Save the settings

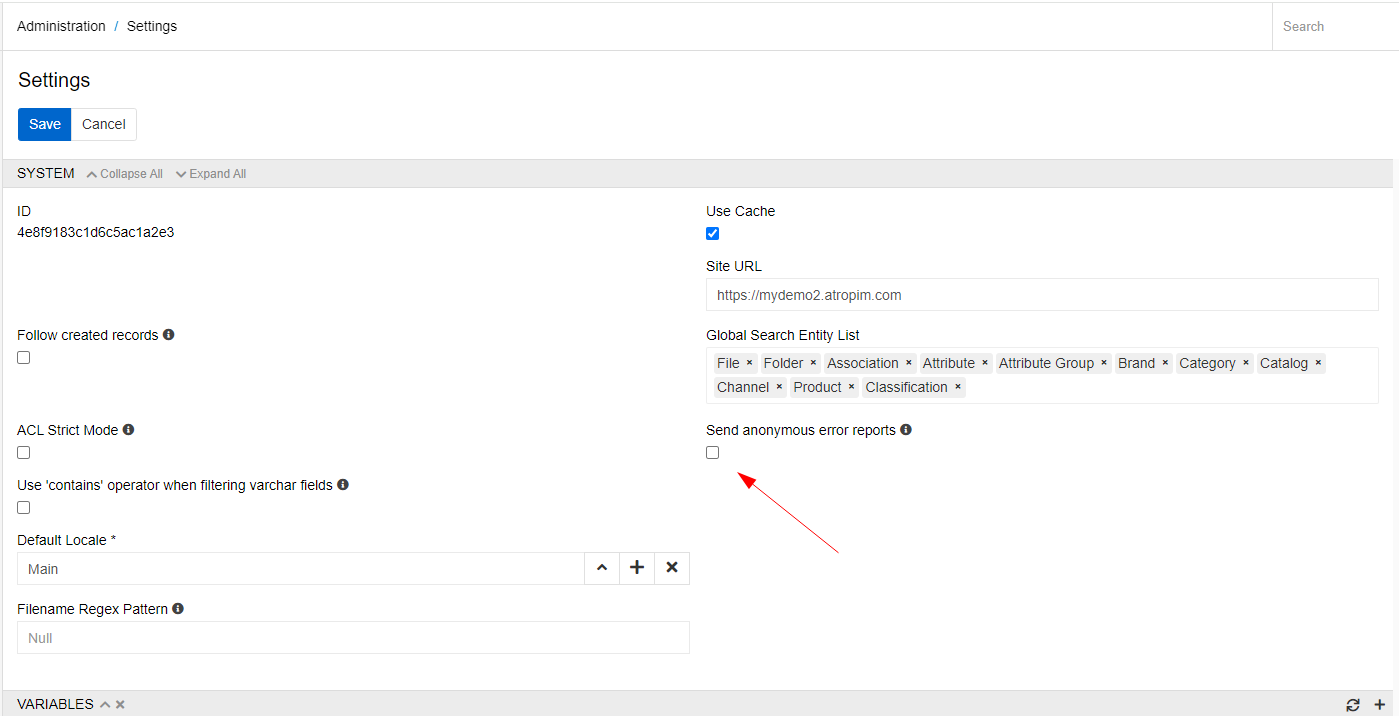[45, 124]
